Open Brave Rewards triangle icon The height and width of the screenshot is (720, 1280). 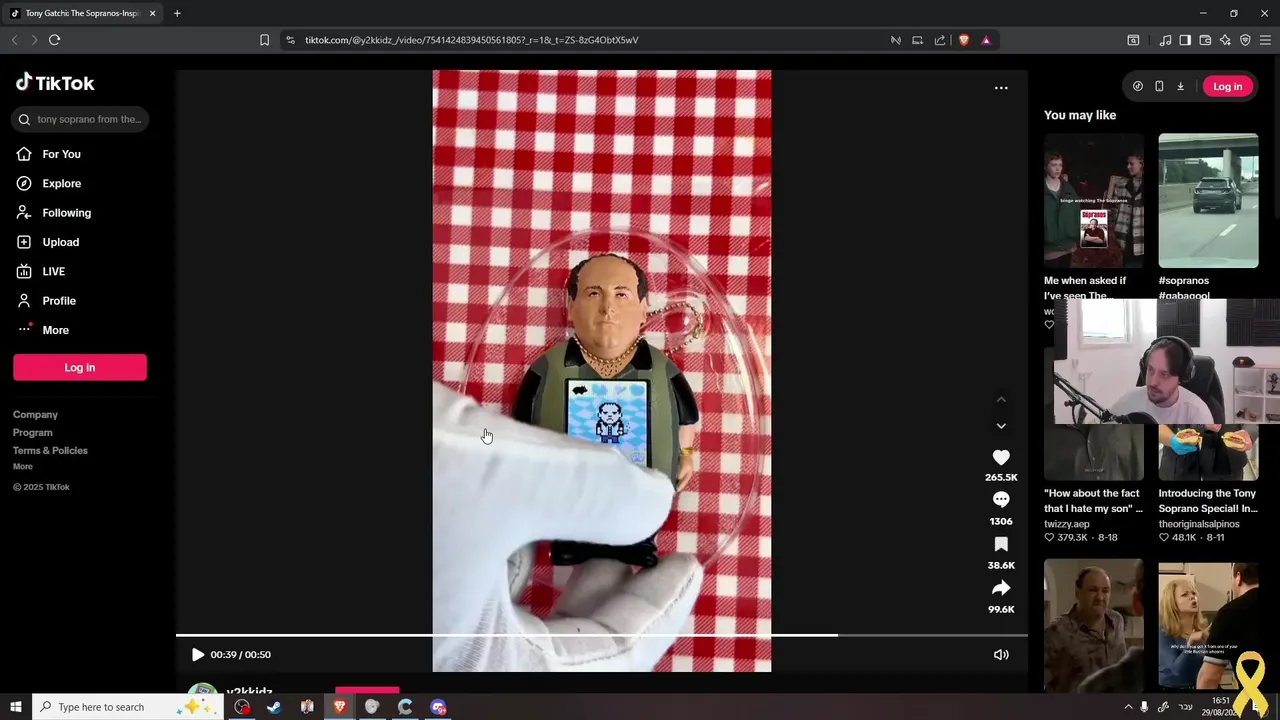[986, 40]
